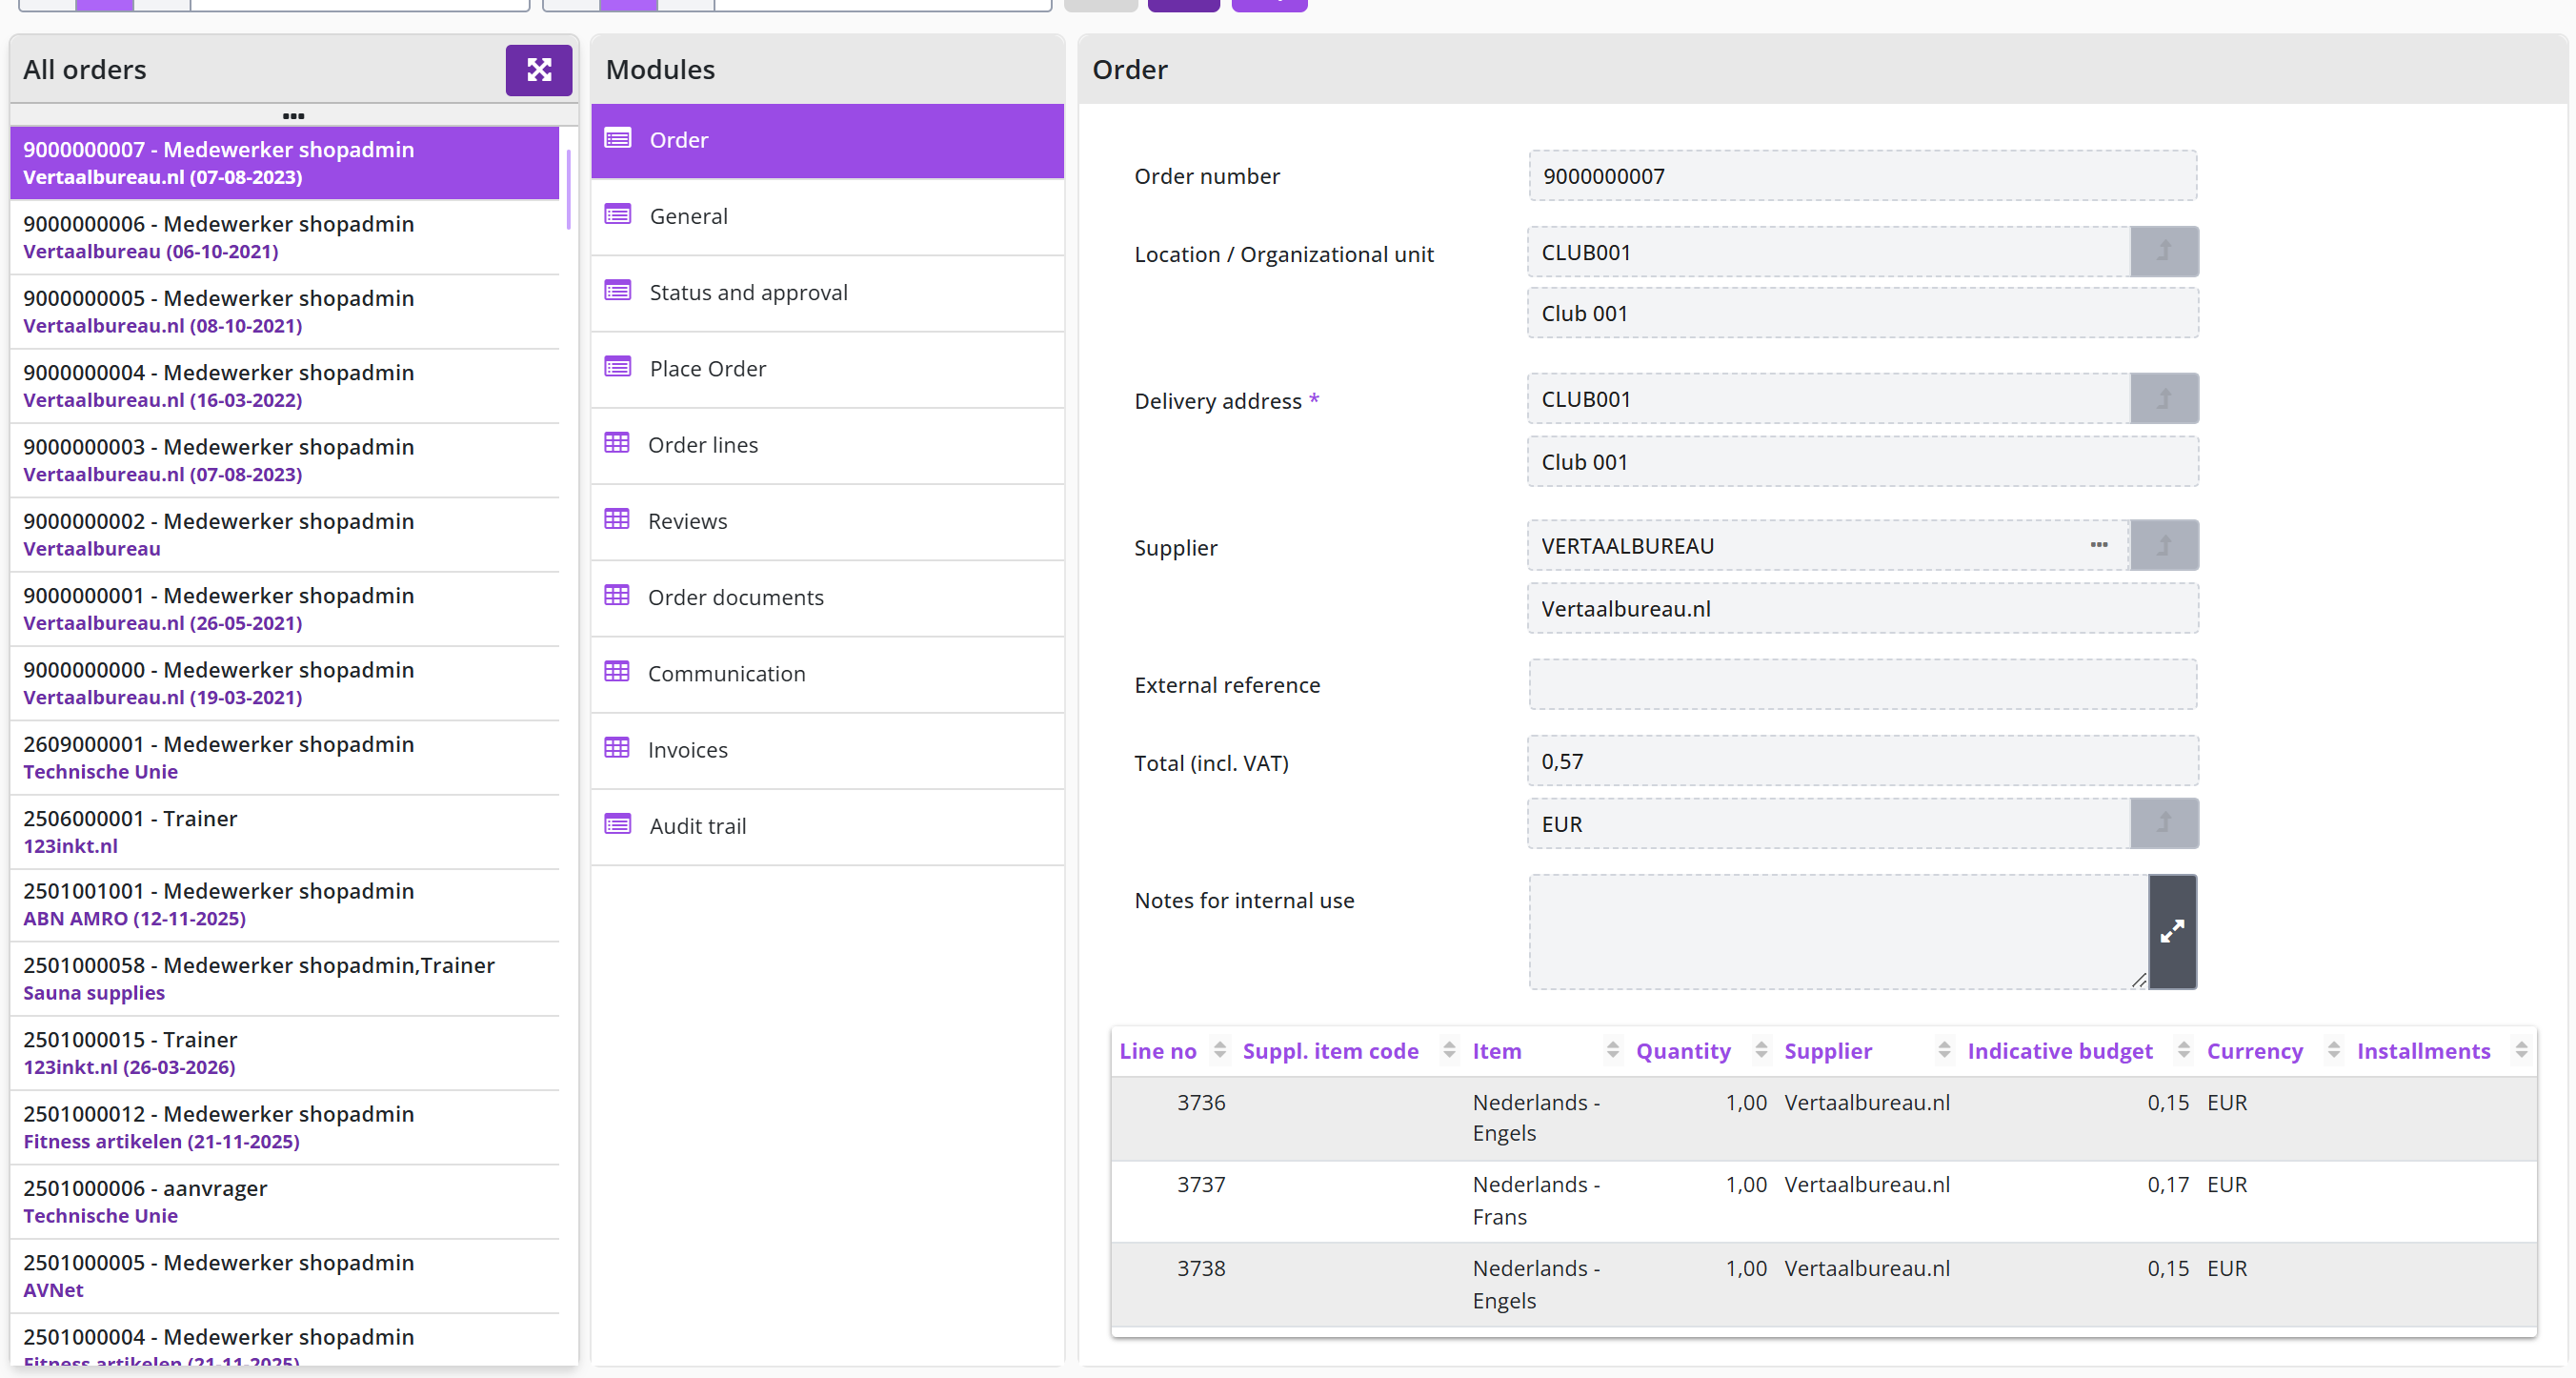Click into the External reference field
This screenshot has height=1378, width=2576.
pyautogui.click(x=1862, y=684)
